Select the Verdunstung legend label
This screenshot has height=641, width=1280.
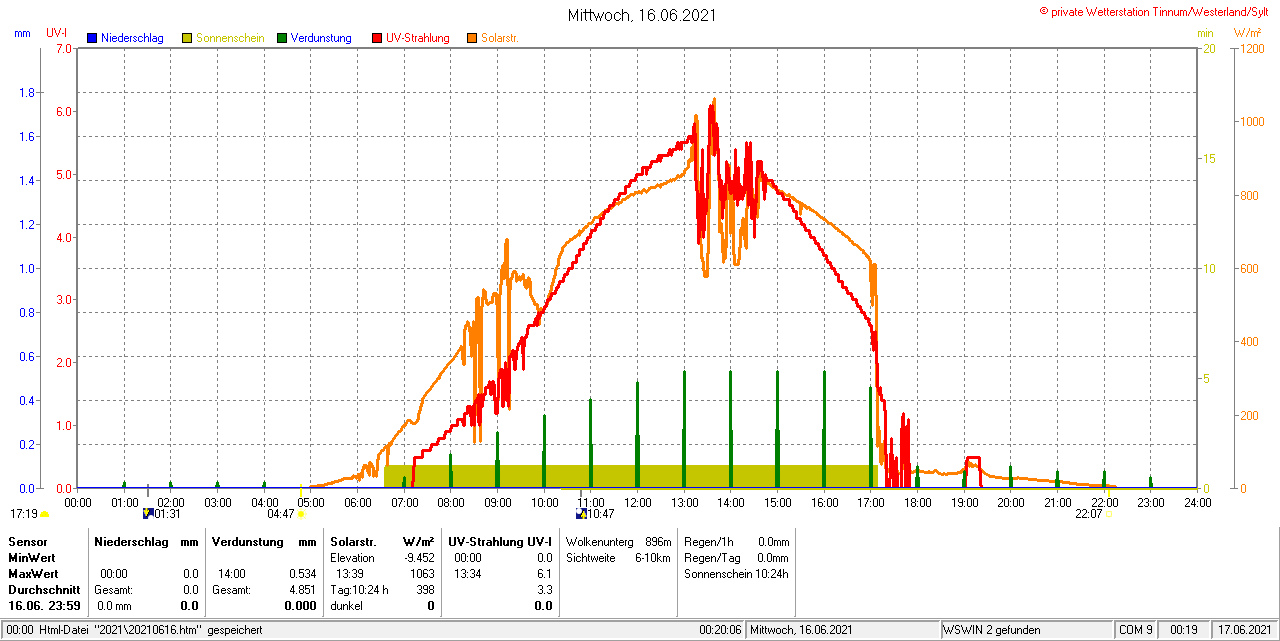(321, 38)
